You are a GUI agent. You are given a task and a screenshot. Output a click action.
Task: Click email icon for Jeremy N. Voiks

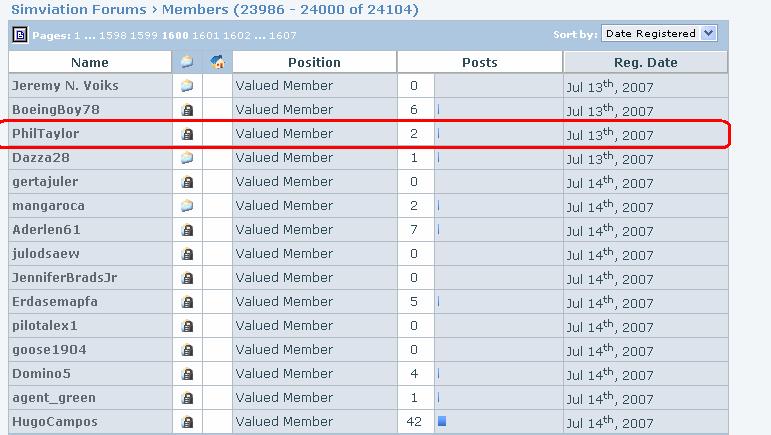point(187,86)
